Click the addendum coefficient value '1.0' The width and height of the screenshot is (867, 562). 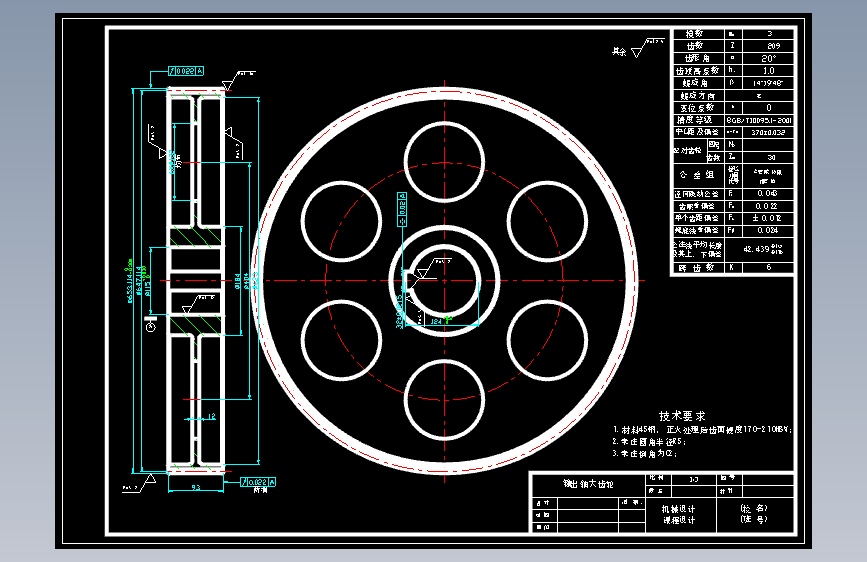[x=769, y=71]
